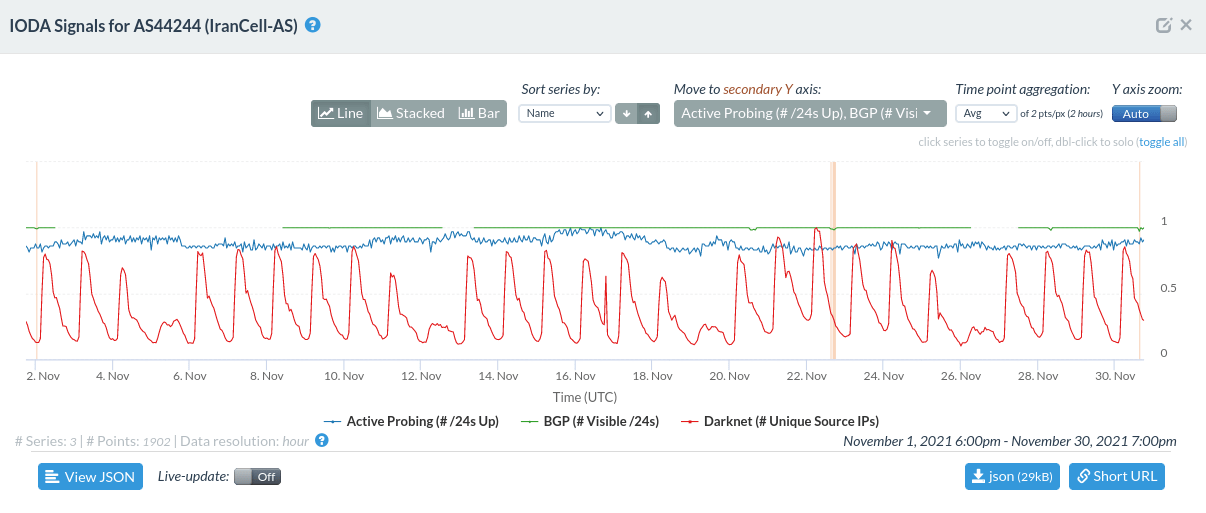Toggle the Live-update Off switch
This screenshot has width=1206, height=513.
[257, 476]
